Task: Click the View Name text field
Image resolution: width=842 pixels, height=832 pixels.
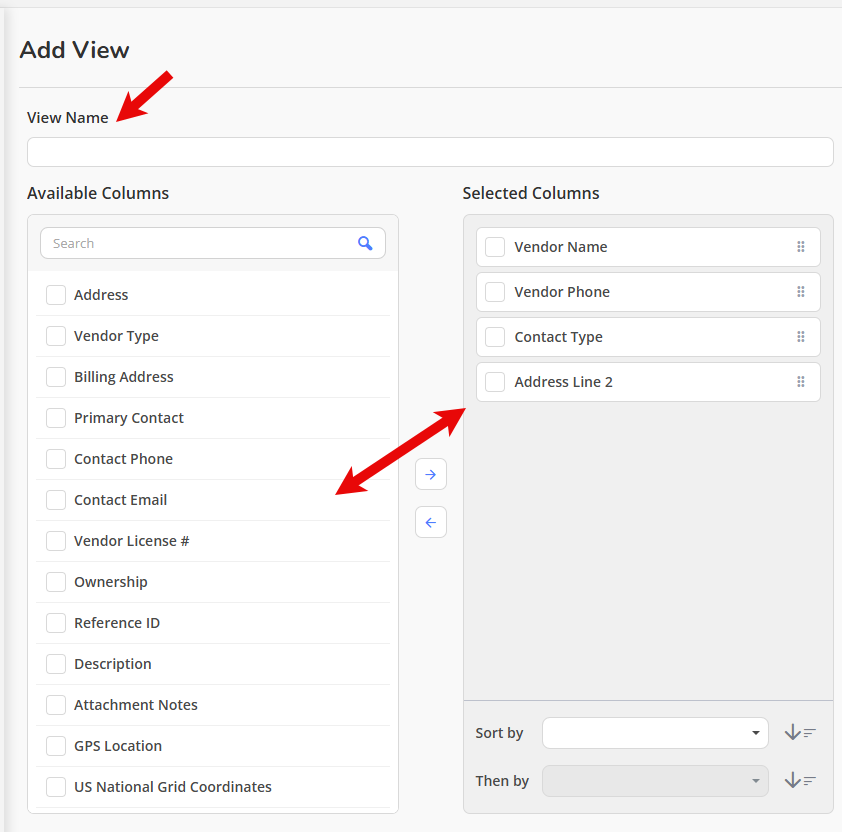Action: click(x=430, y=152)
